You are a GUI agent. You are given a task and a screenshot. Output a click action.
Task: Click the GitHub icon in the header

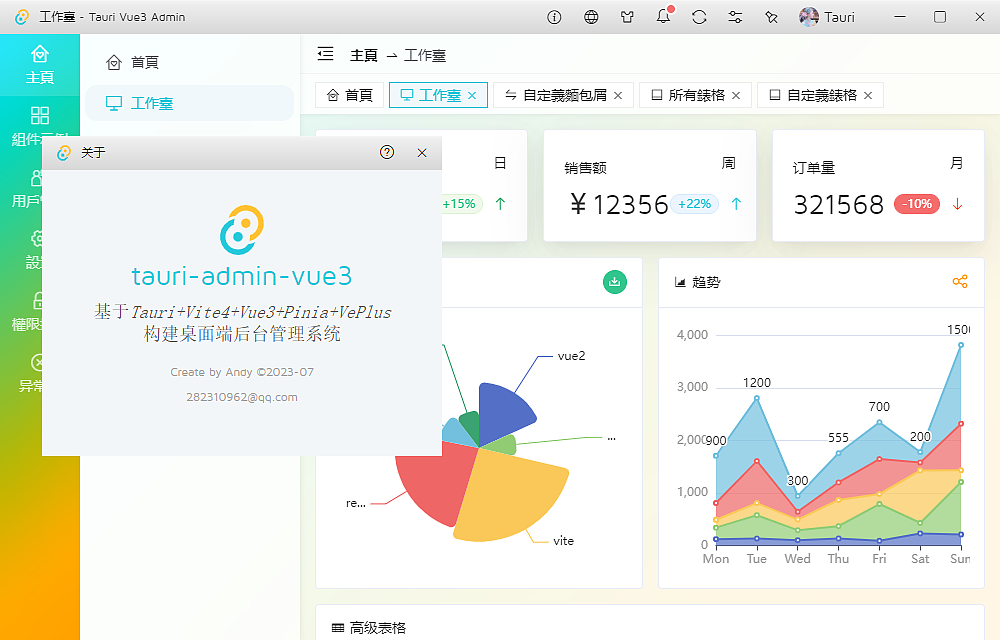pyautogui.click(x=626, y=17)
